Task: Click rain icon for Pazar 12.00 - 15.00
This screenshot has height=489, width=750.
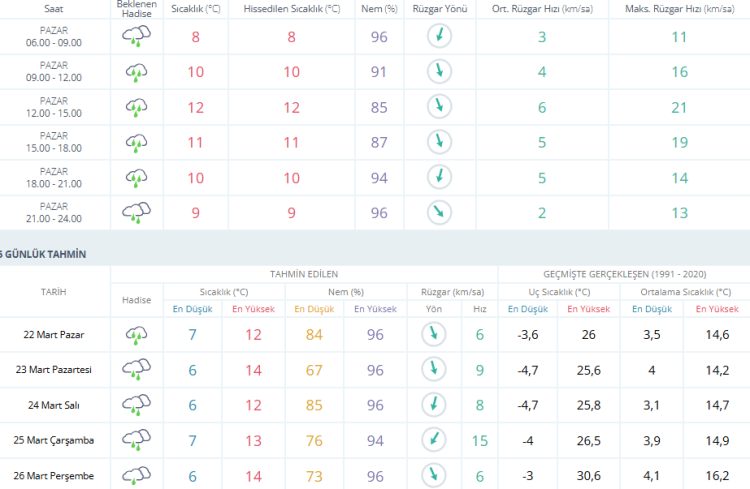Action: coord(136,107)
